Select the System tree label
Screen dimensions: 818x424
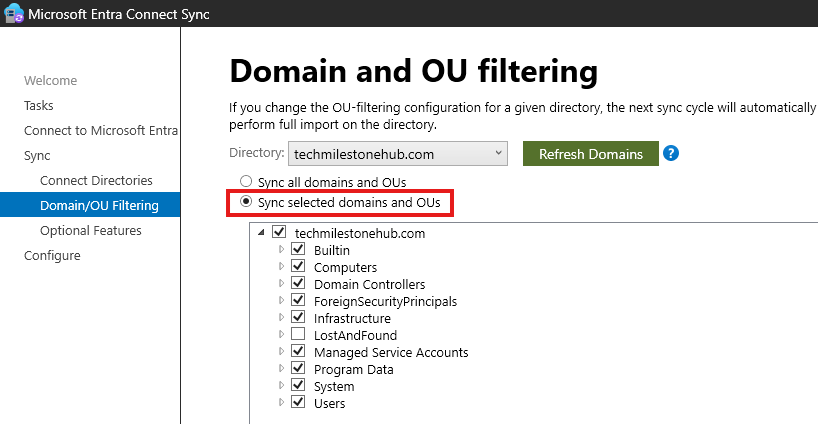pos(334,386)
